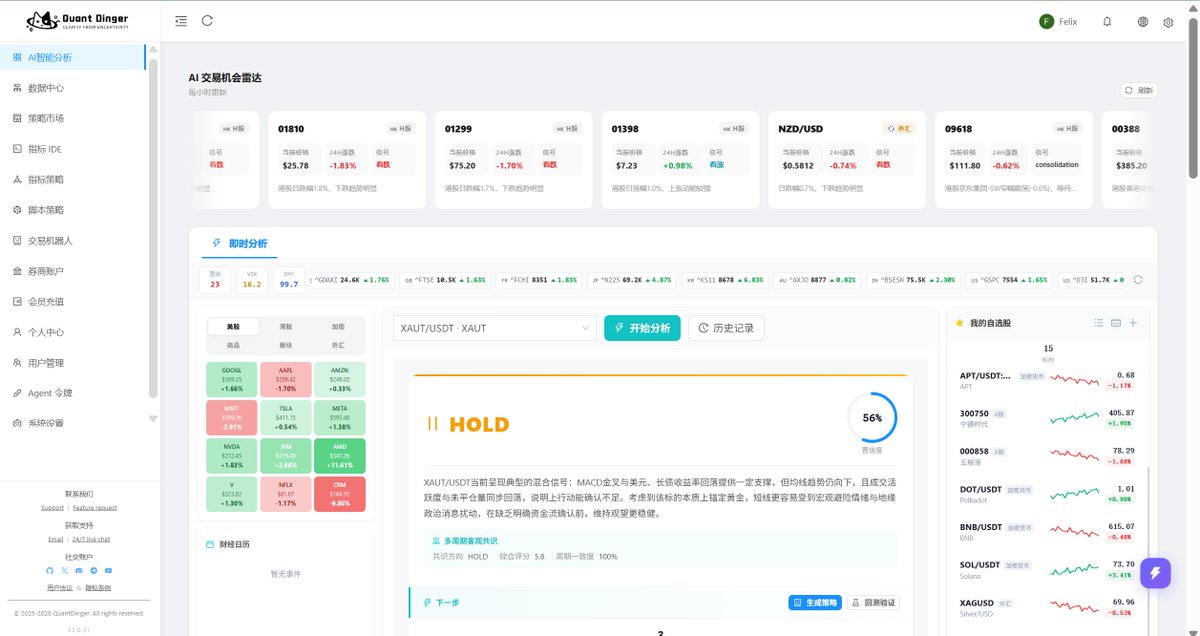Image resolution: width=1200 pixels, height=636 pixels.
Task: Select the 加密 heatmap tab
Action: 338,327
